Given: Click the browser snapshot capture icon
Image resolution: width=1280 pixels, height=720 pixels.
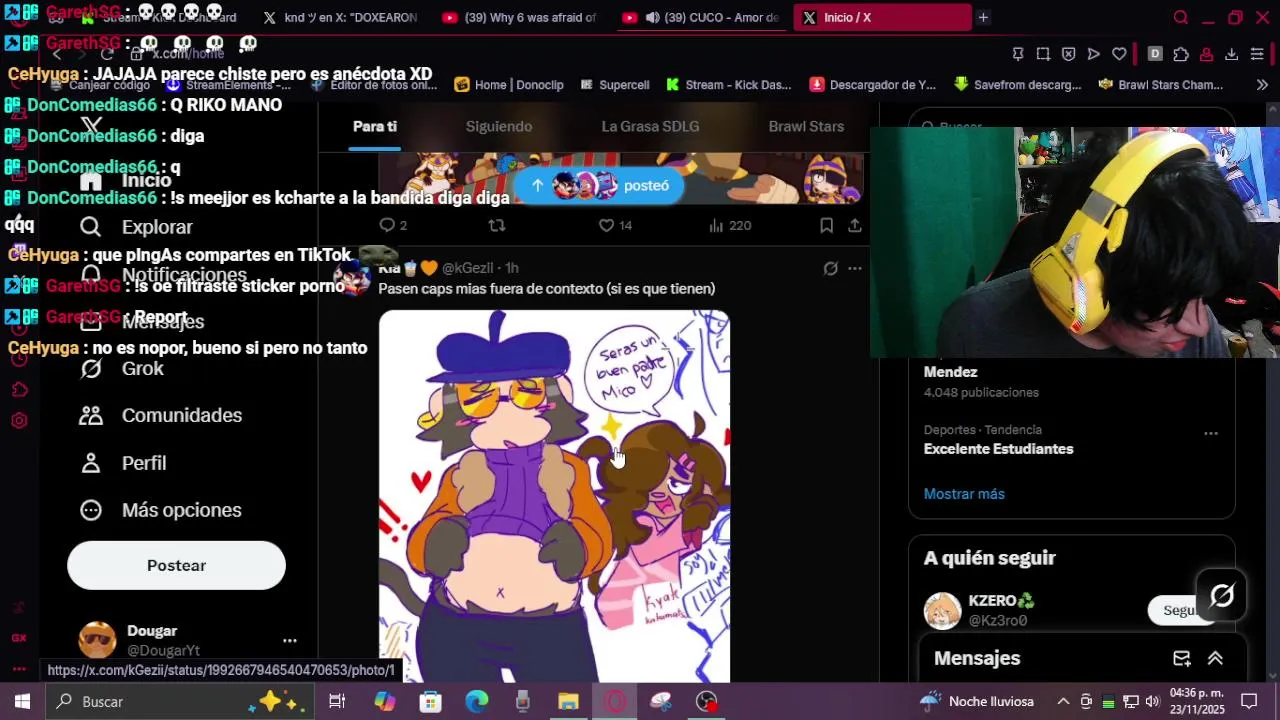Looking at the screenshot, I should tap(1043, 54).
